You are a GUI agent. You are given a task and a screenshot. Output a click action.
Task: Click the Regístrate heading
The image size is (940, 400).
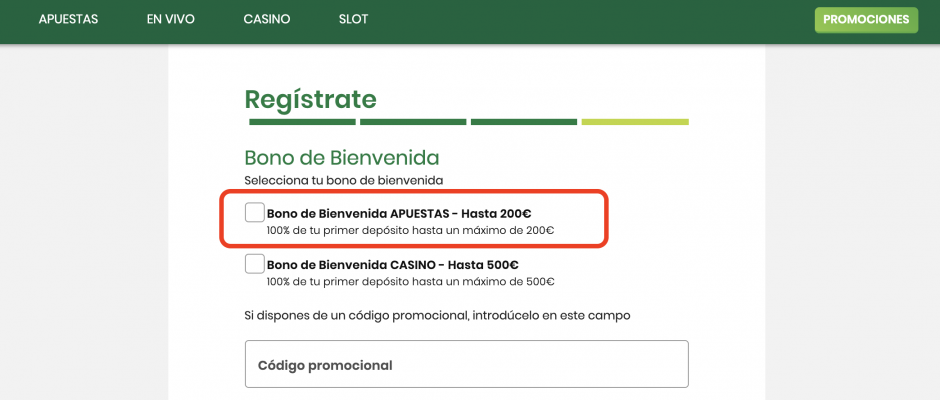click(x=310, y=99)
